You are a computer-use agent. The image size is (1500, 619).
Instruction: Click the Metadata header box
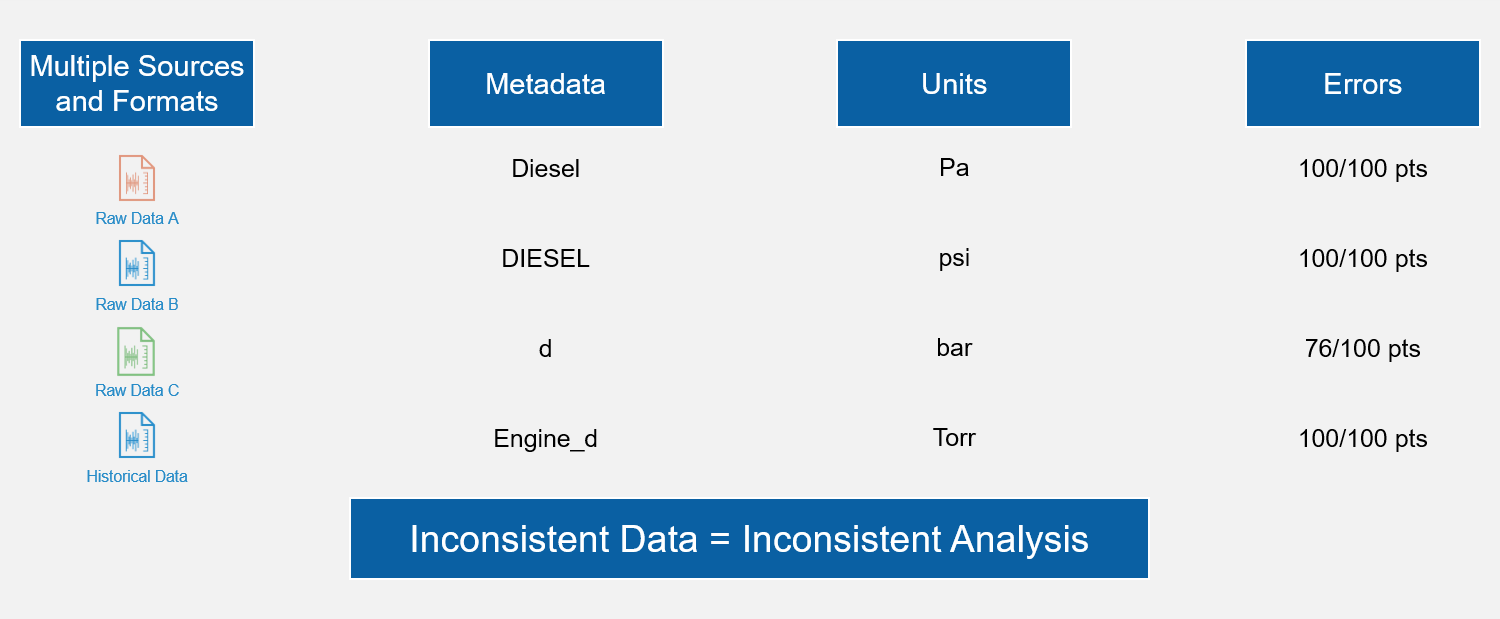tap(545, 84)
